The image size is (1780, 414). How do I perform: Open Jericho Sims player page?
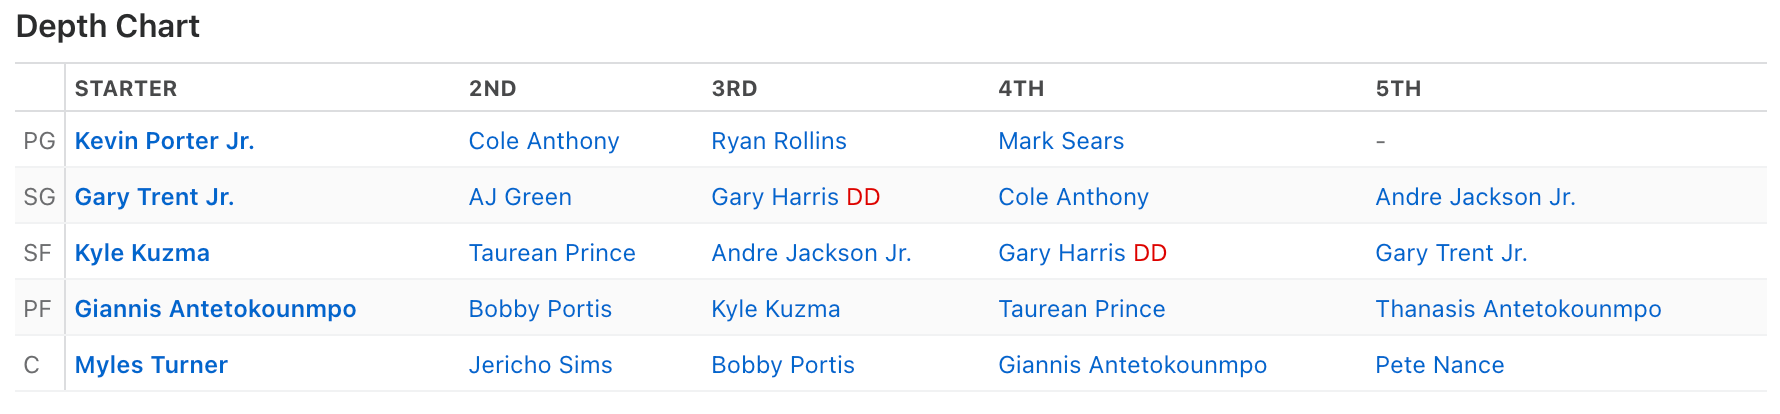click(540, 365)
